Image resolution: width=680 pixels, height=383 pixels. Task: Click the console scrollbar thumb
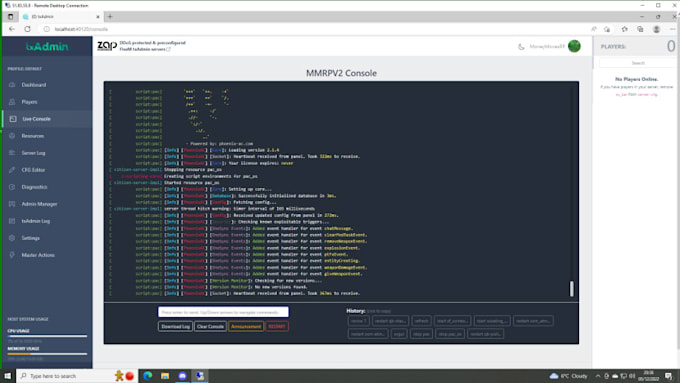(x=572, y=289)
